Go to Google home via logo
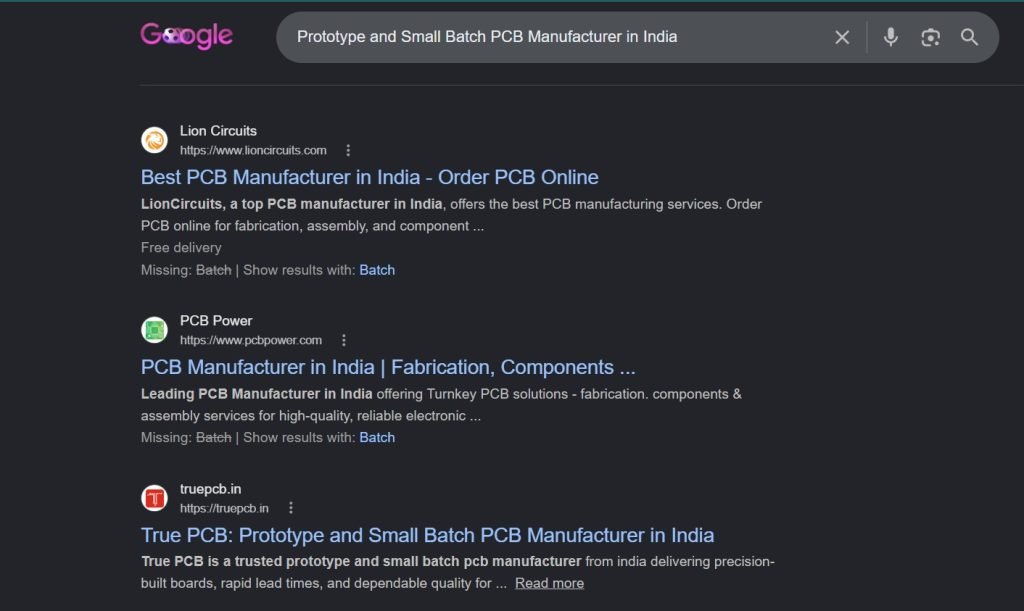 click(x=186, y=35)
